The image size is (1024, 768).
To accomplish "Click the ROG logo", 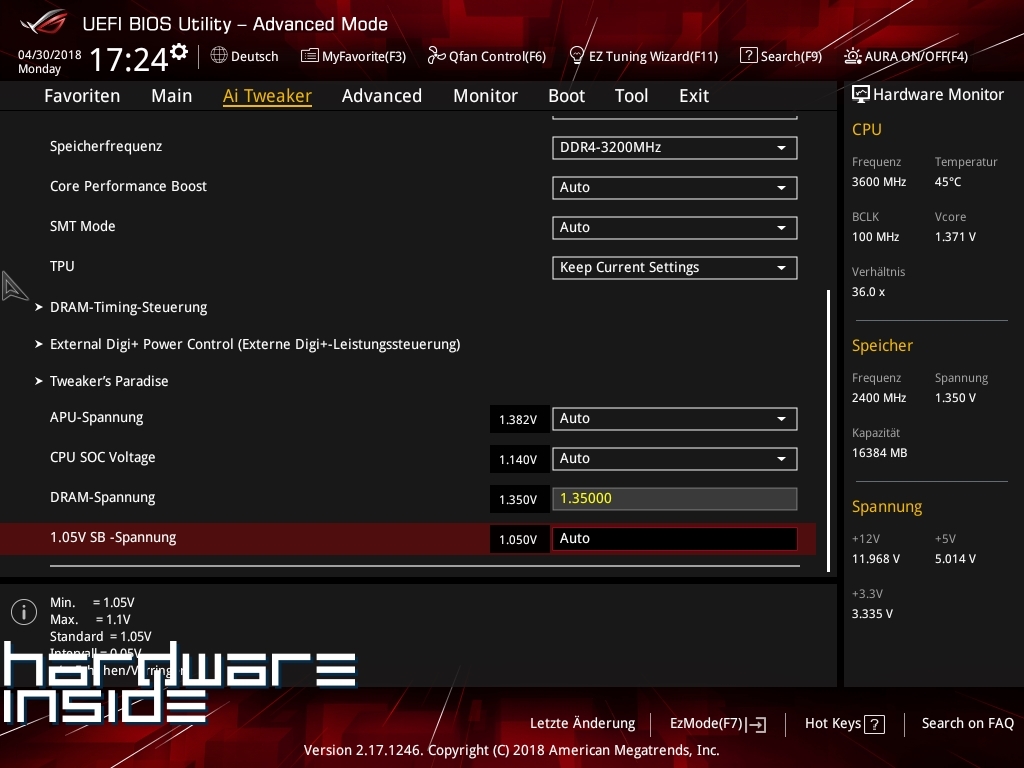I will tap(44, 22).
